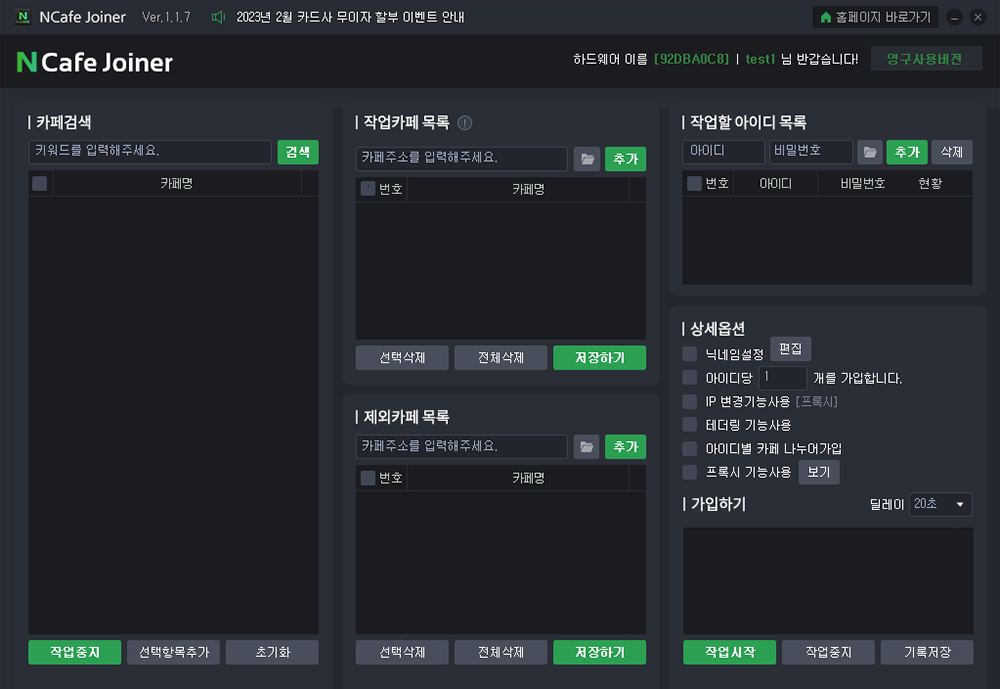This screenshot has height=689, width=1000.
Task: Click the 아이디 input field
Action: [723, 152]
